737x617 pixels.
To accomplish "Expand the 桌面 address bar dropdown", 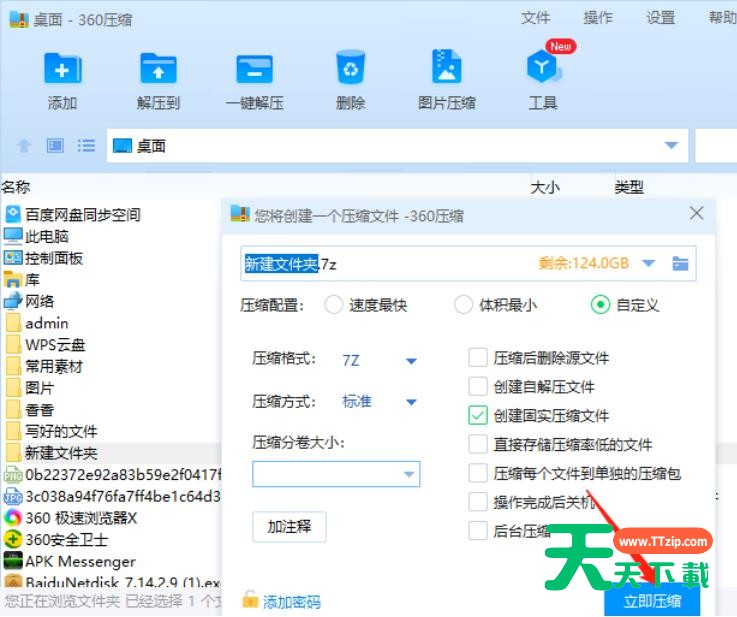I will (x=671, y=145).
